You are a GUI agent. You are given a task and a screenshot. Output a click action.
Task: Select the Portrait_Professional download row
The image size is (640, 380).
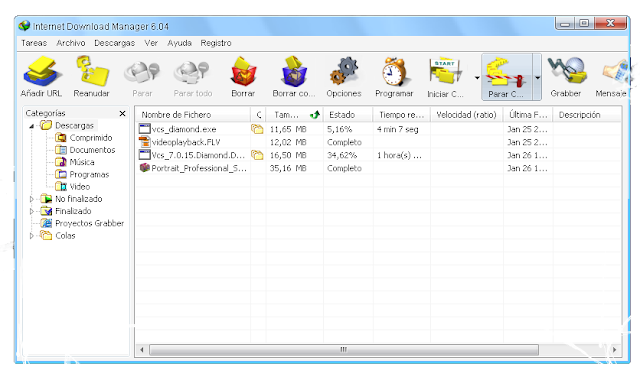click(x=378, y=168)
